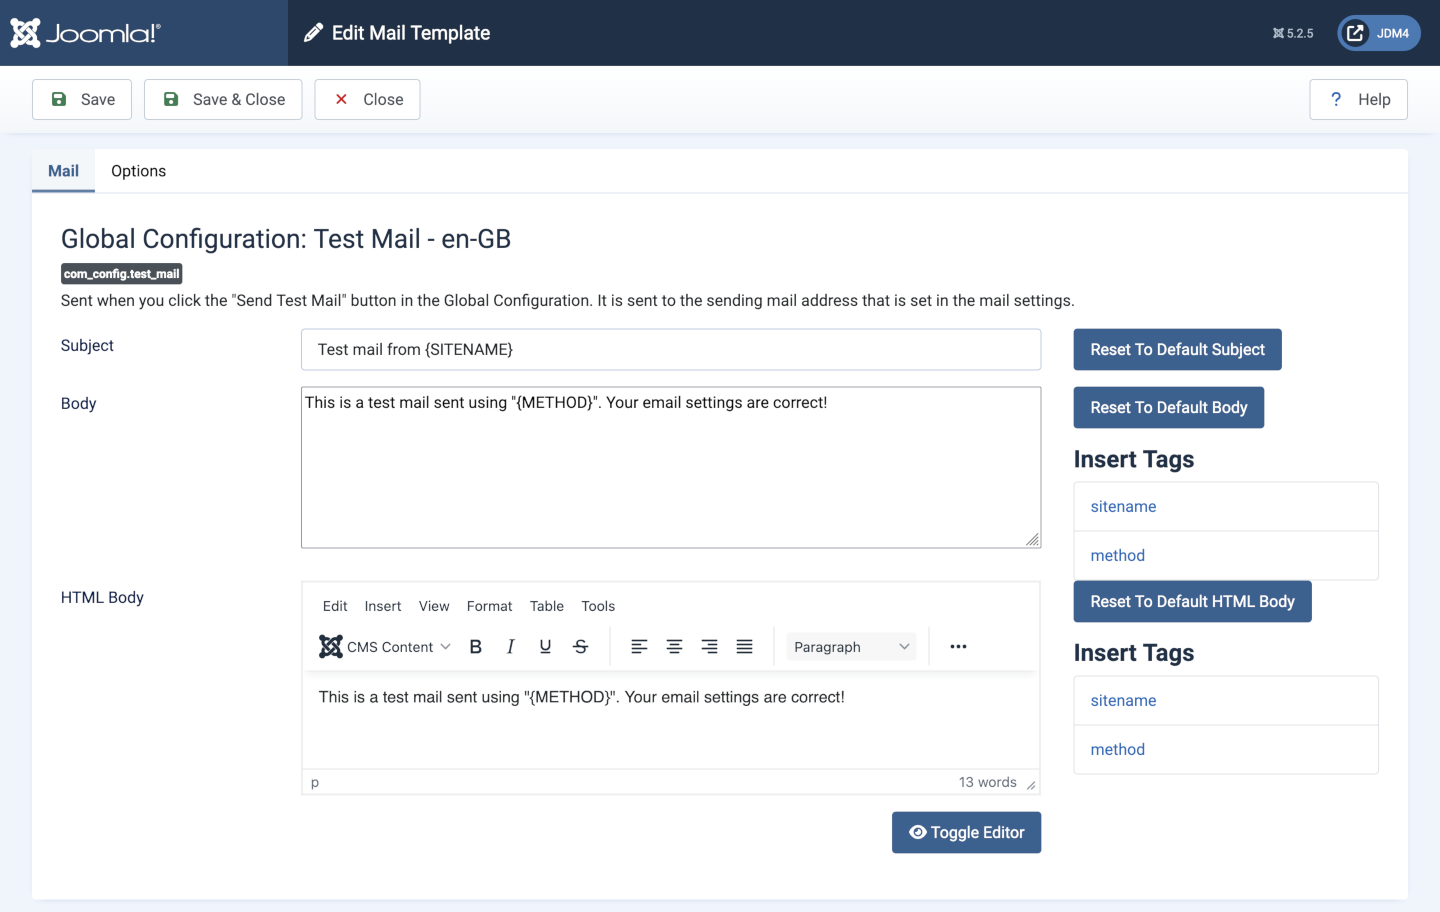Image resolution: width=1440 pixels, height=912 pixels.
Task: Open the editor Insert menu
Action: click(383, 606)
